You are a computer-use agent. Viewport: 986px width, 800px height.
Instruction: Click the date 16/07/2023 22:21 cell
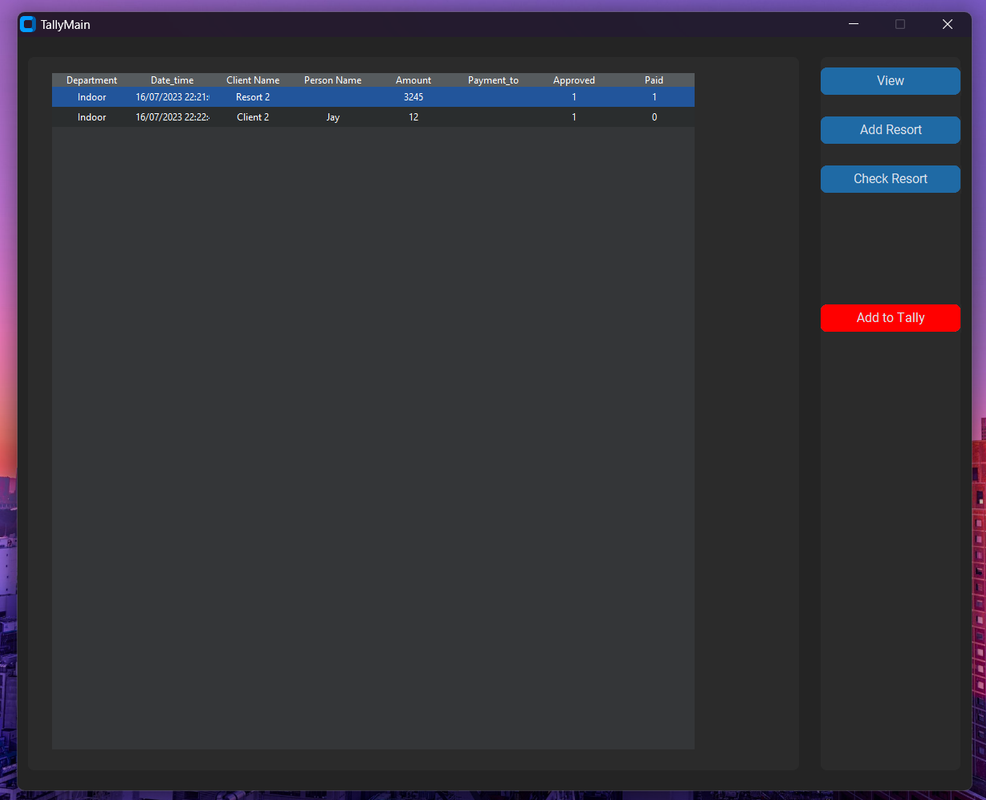[172, 97]
